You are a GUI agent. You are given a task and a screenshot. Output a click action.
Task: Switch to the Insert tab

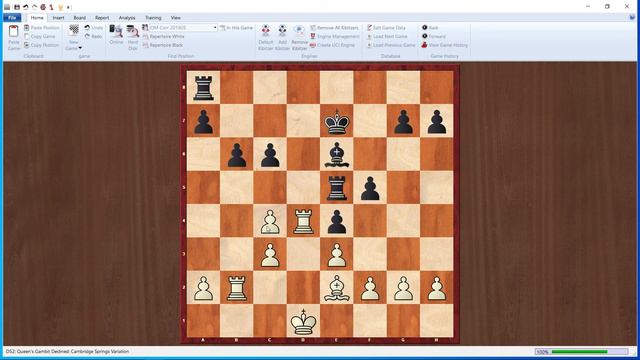(58, 18)
